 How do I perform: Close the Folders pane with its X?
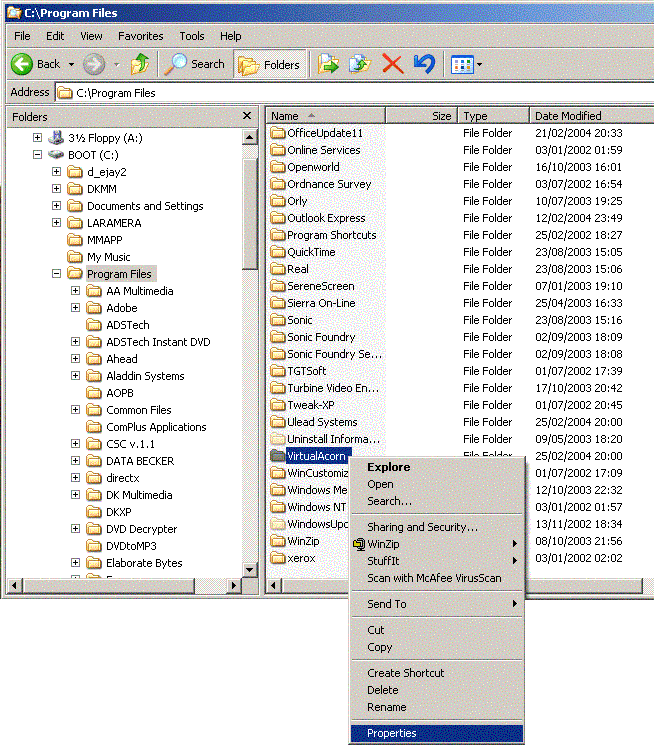[x=247, y=116]
